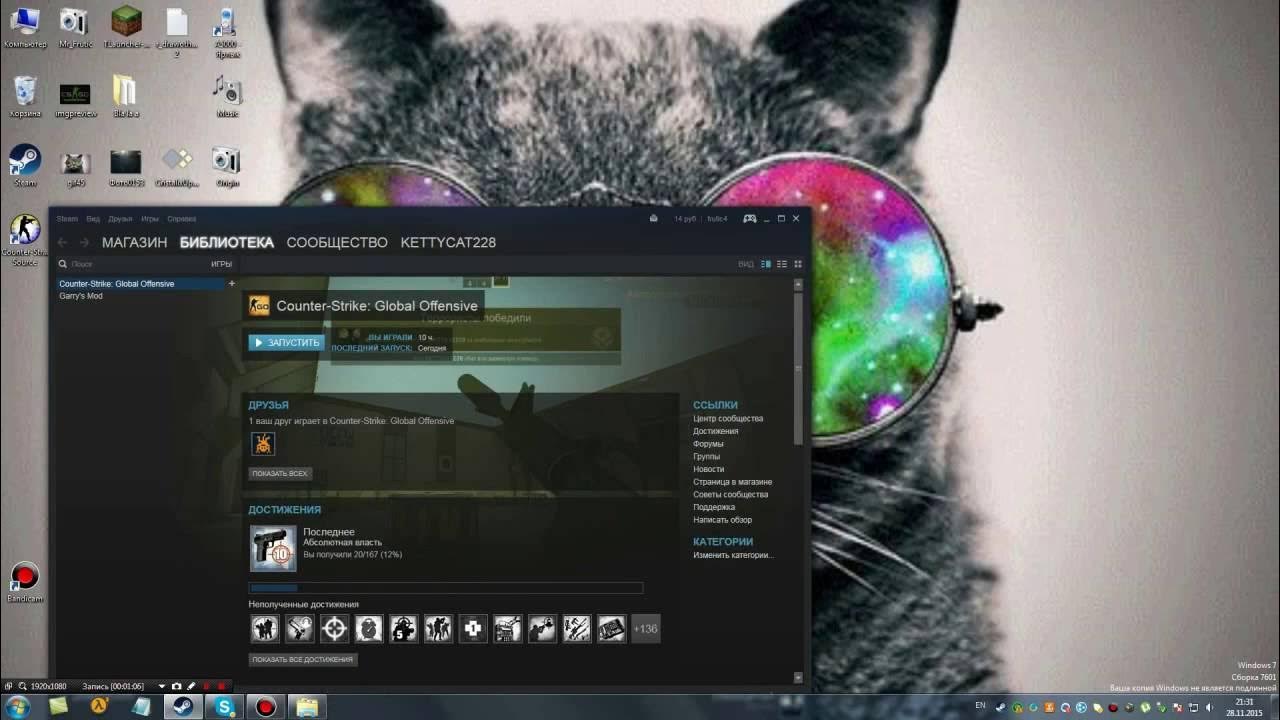Viewport: 1280px width, 720px height.
Task: Open the Steam inbox notification icon
Action: click(x=653, y=218)
